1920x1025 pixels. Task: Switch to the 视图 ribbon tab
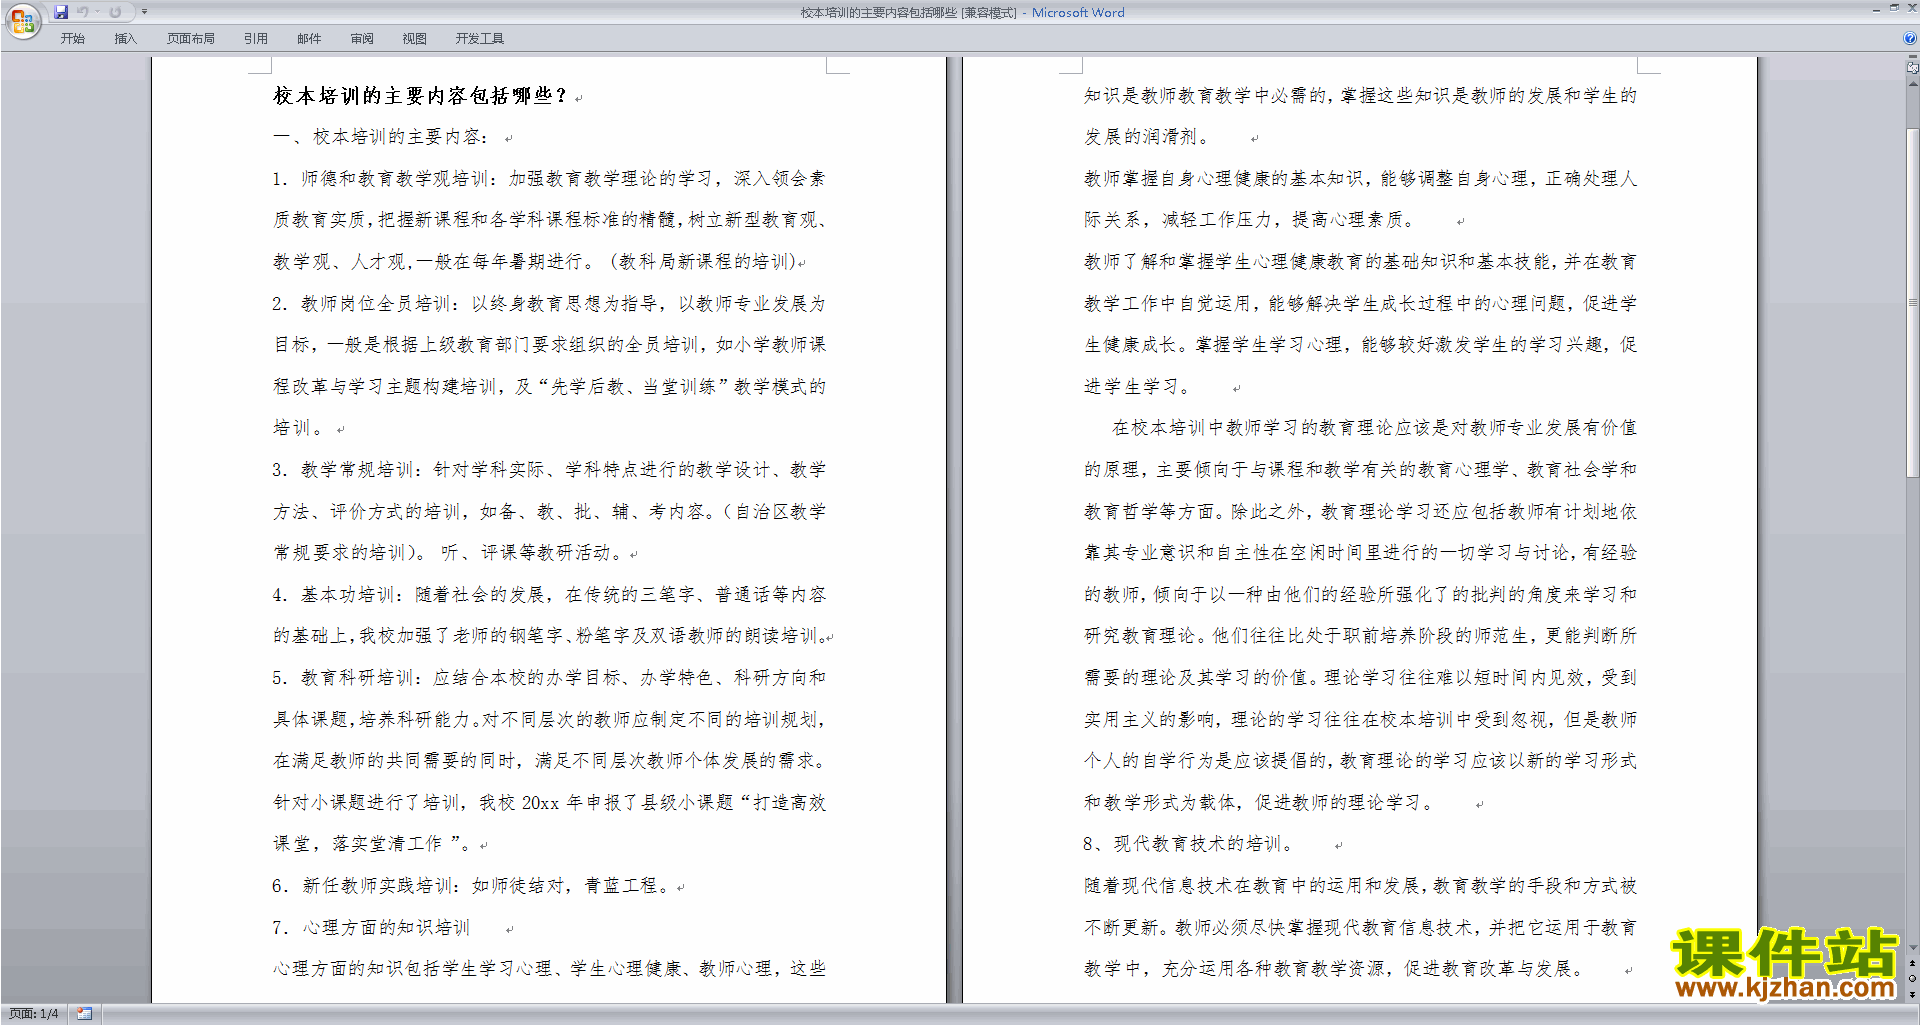tap(415, 39)
